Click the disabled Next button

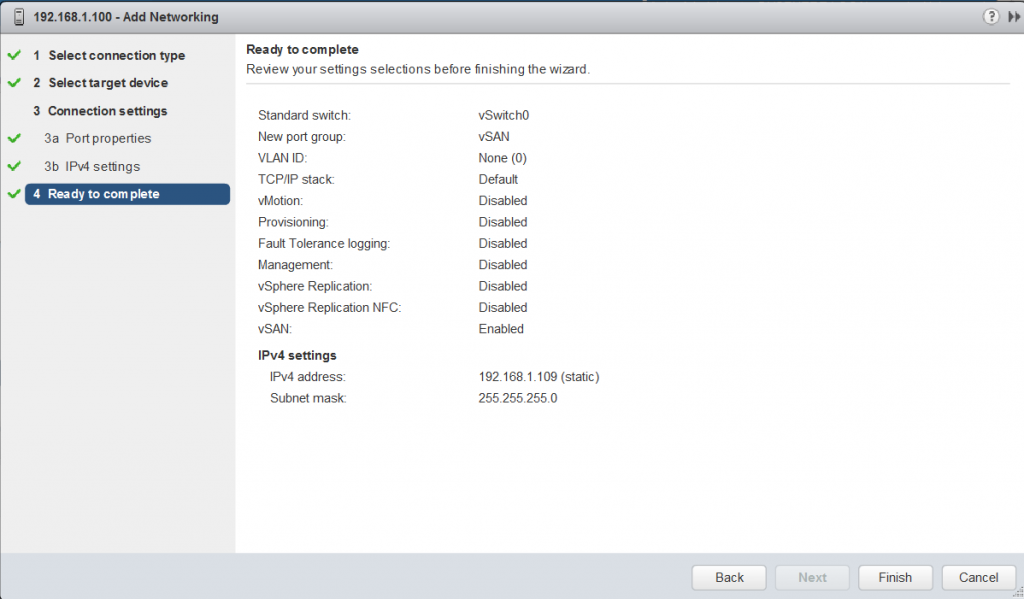coord(812,577)
